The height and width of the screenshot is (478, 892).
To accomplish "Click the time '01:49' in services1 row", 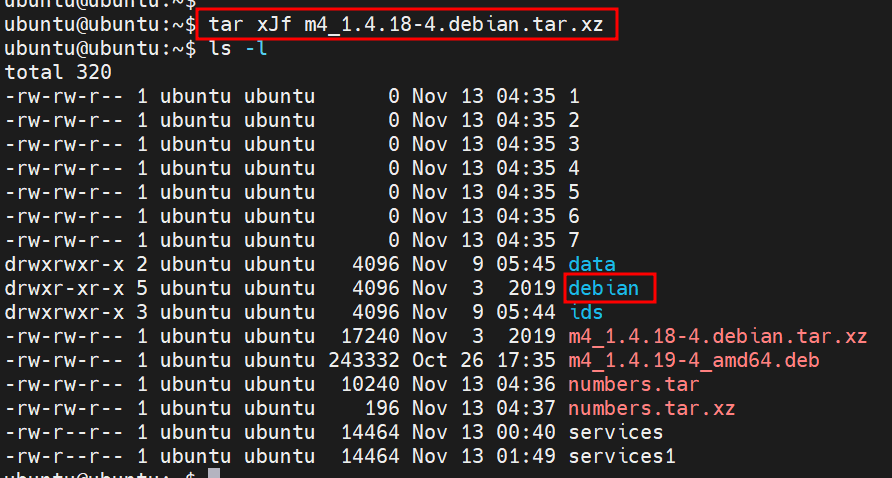I will pyautogui.click(x=526, y=456).
